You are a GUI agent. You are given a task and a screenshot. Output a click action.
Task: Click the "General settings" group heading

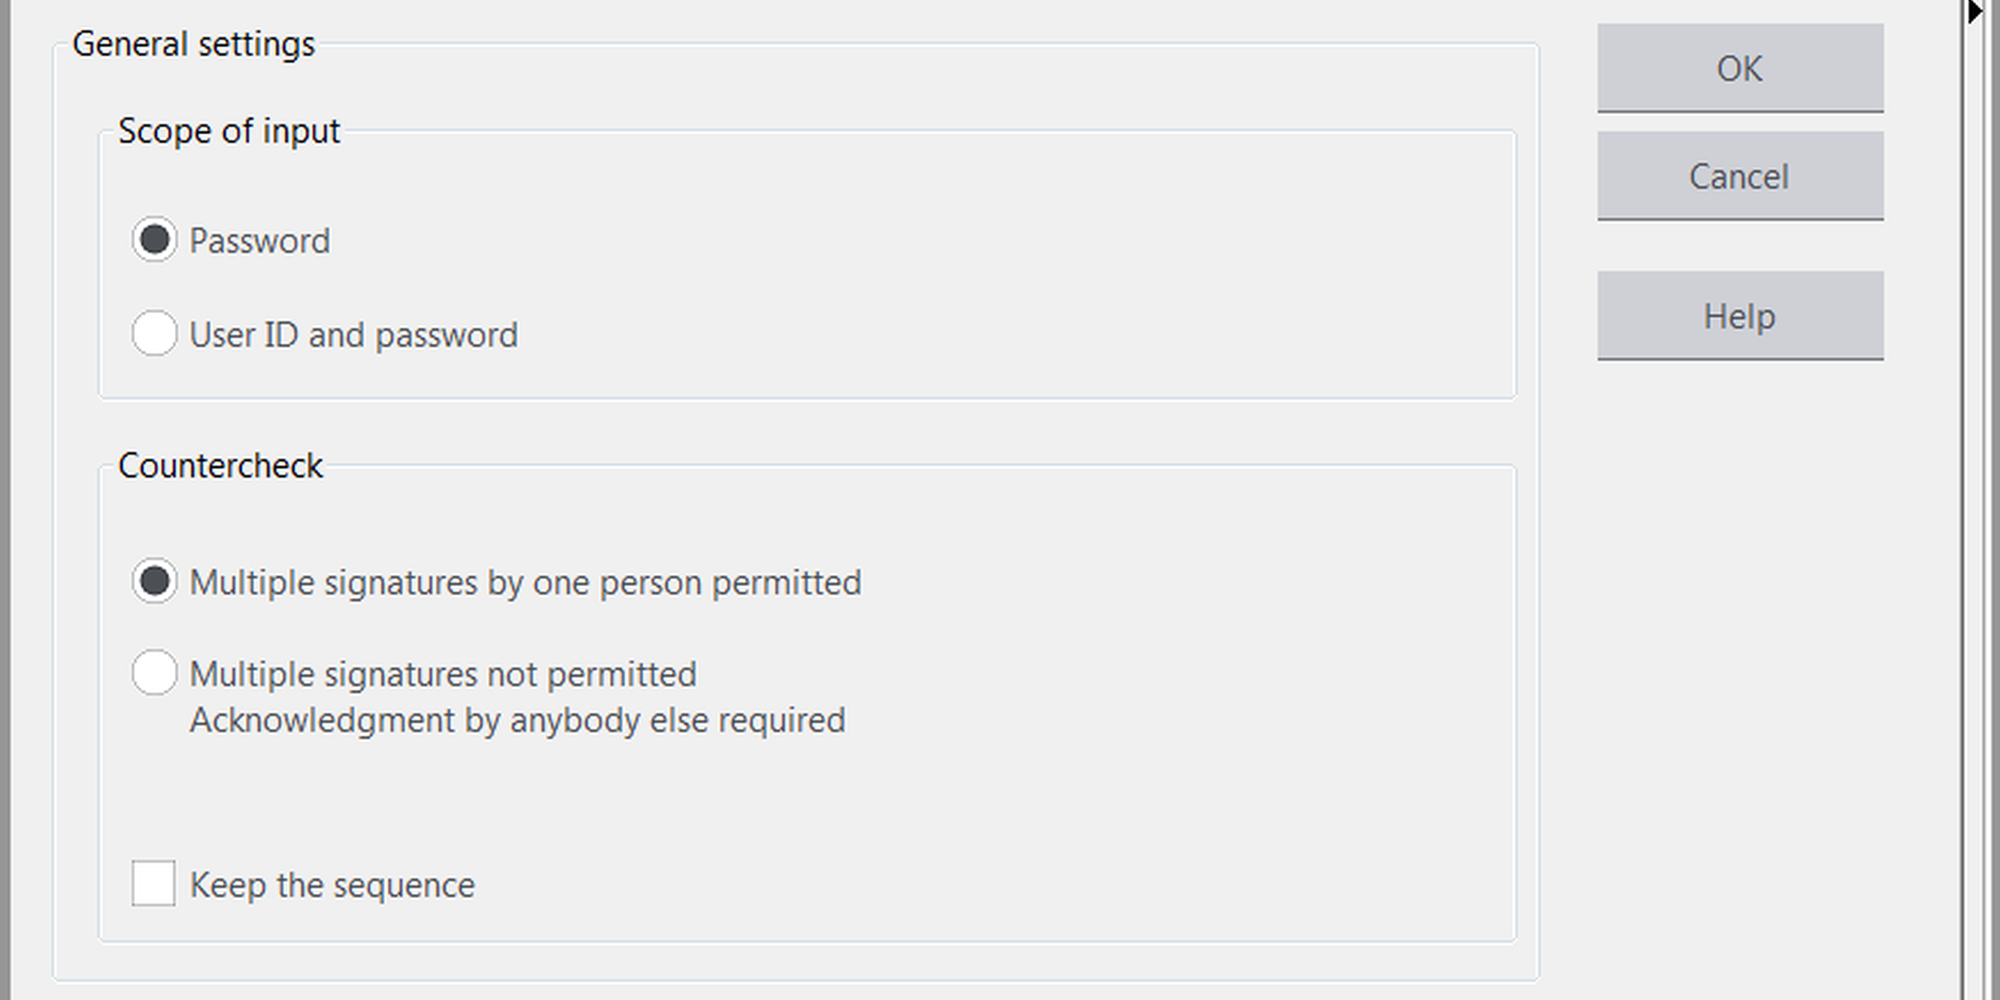(194, 44)
